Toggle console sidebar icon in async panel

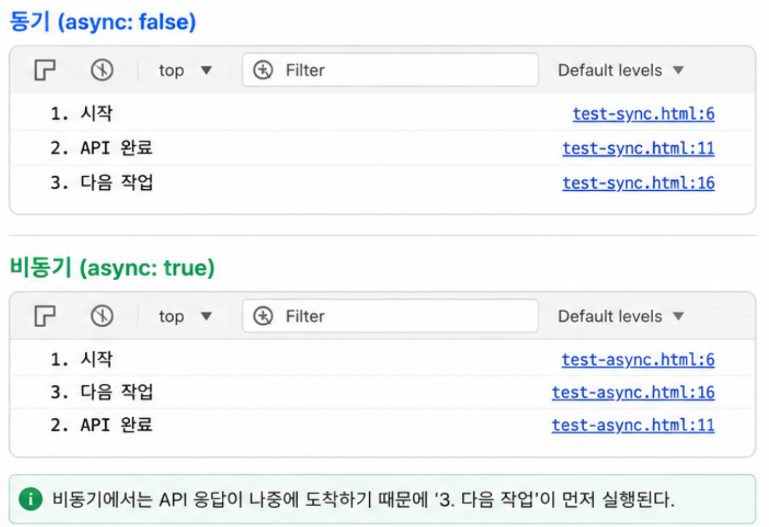point(45,316)
